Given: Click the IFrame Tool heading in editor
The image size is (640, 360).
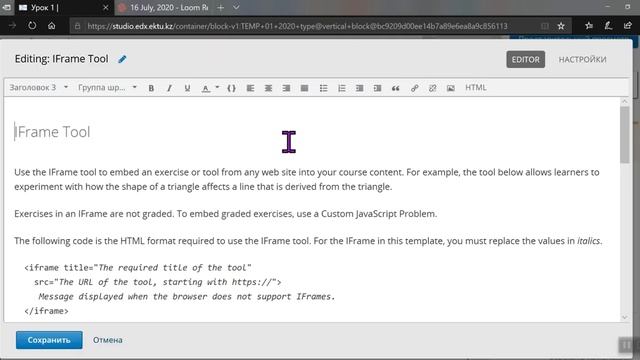Looking at the screenshot, I should (52, 132).
